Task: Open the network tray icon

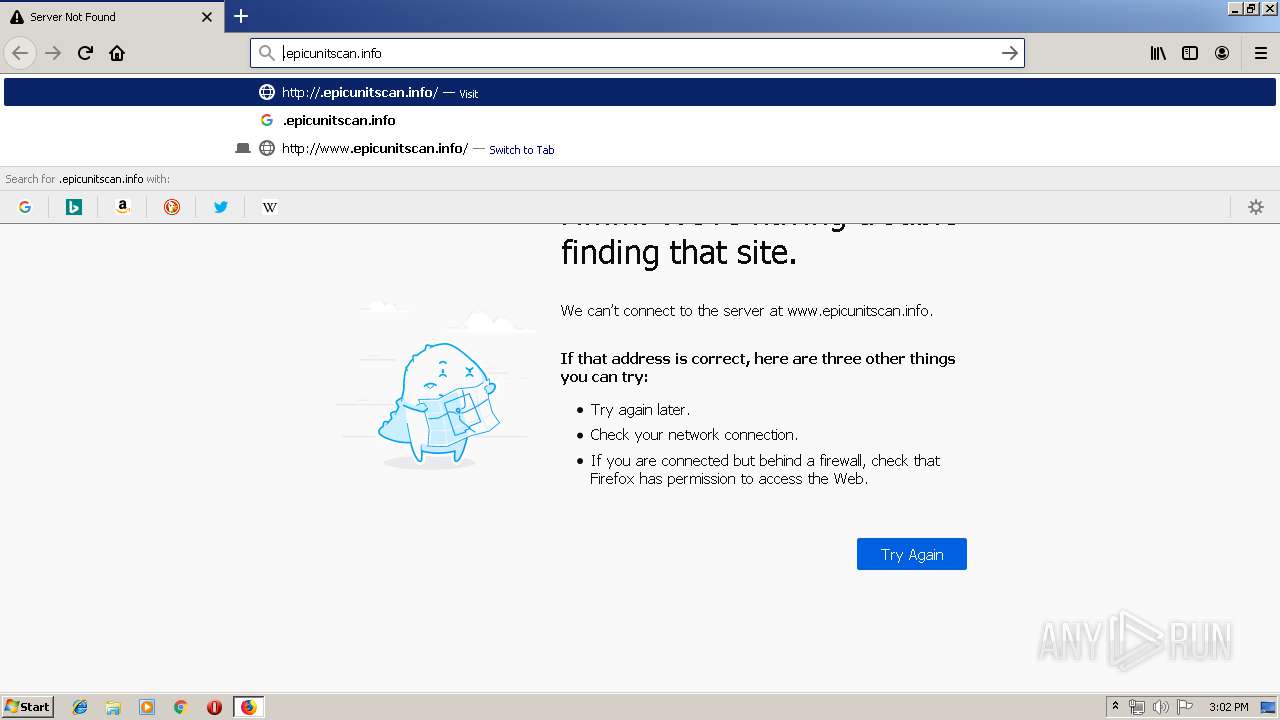Action: coord(1137,707)
